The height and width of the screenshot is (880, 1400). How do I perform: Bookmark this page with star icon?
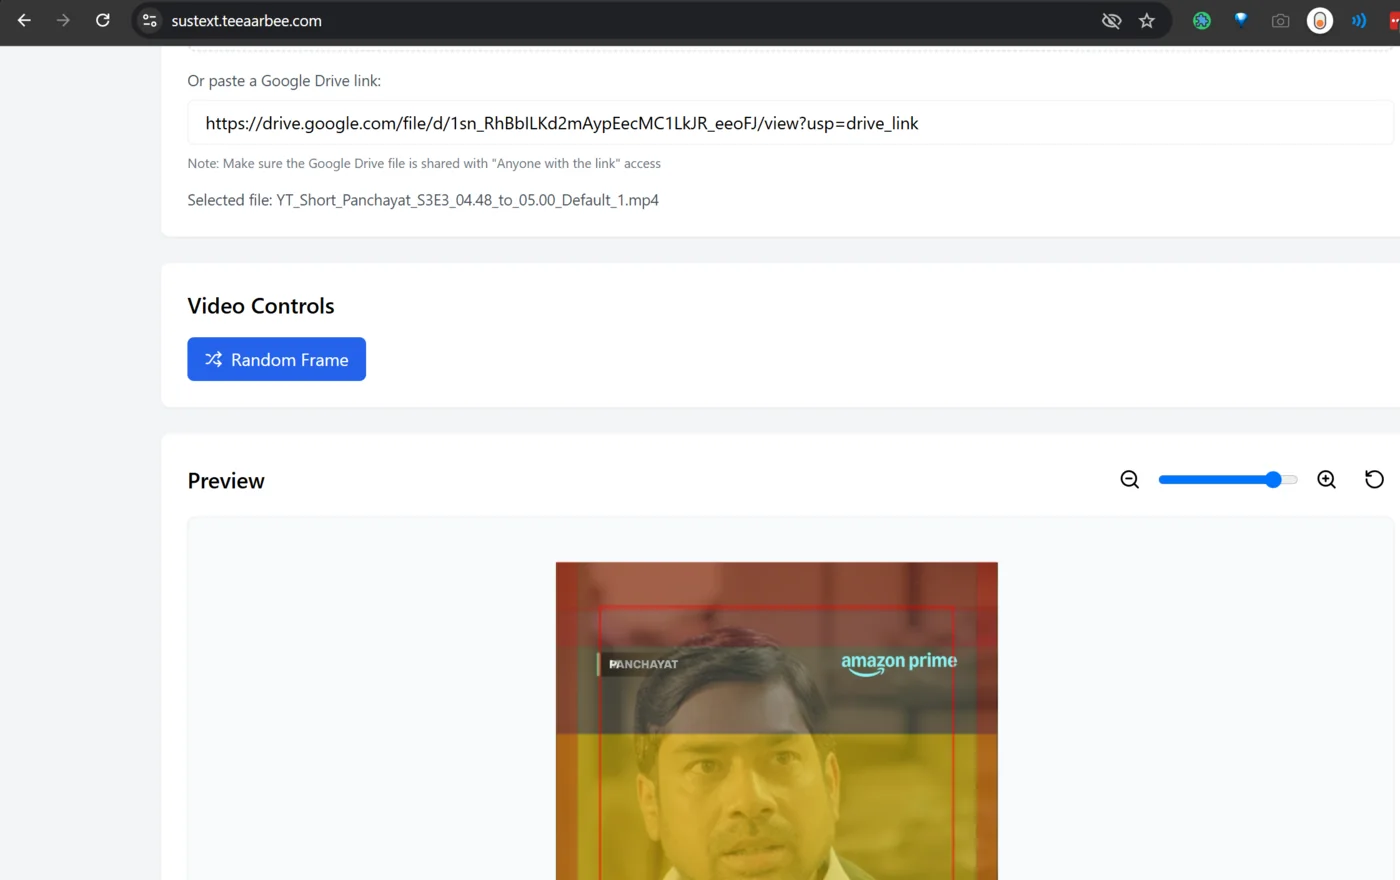(1147, 20)
